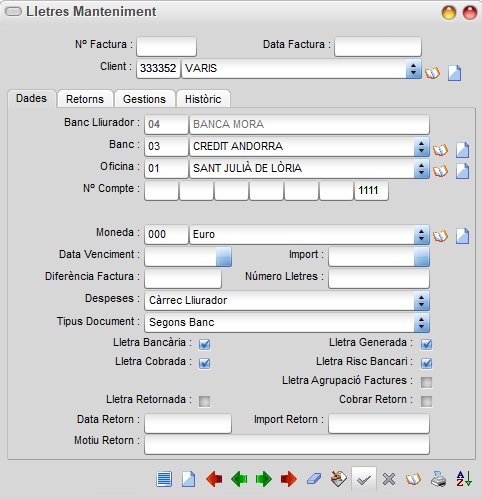Switch to the Retorns tab
482x499 pixels.
pyautogui.click(x=85, y=99)
